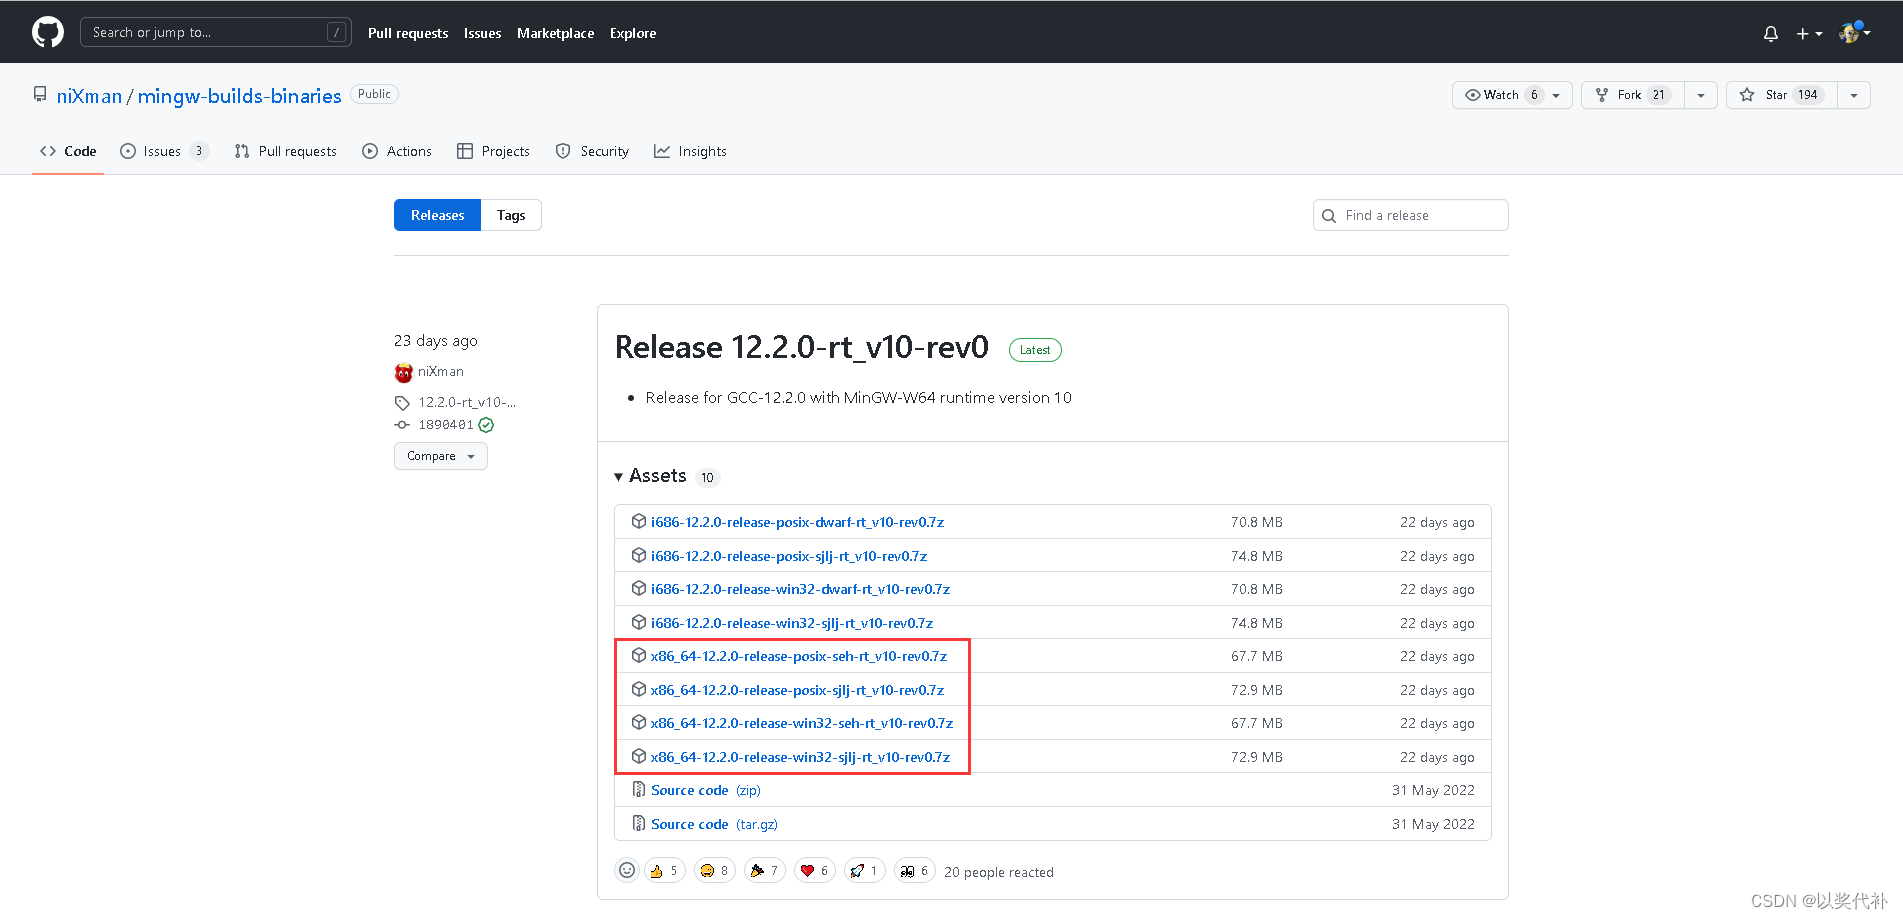1903x919 pixels.
Task: Switch to the repository Pull requests tab
Action: pyautogui.click(x=286, y=151)
